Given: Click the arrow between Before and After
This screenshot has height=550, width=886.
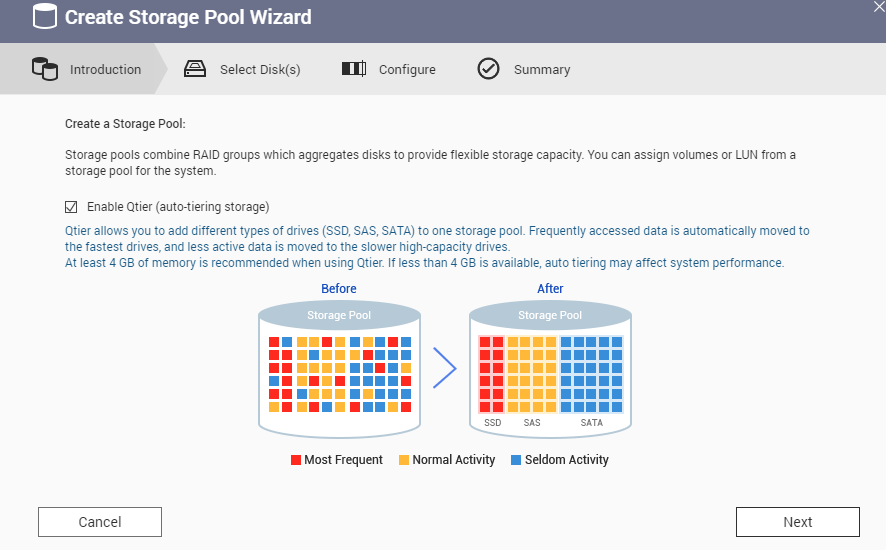Looking at the screenshot, I should 444,369.
